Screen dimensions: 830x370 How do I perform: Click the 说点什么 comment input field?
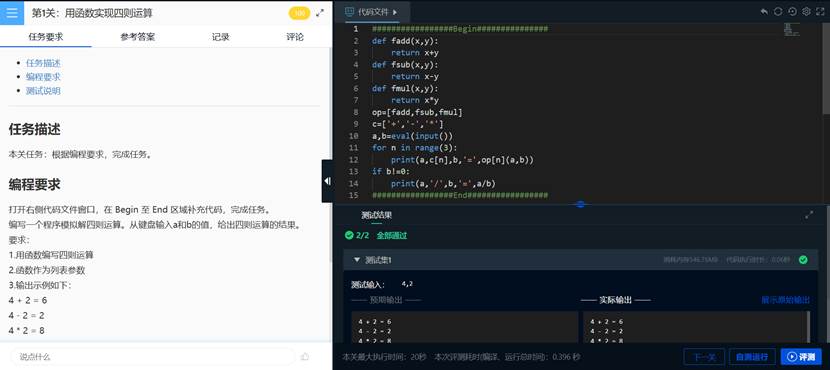[152, 357]
